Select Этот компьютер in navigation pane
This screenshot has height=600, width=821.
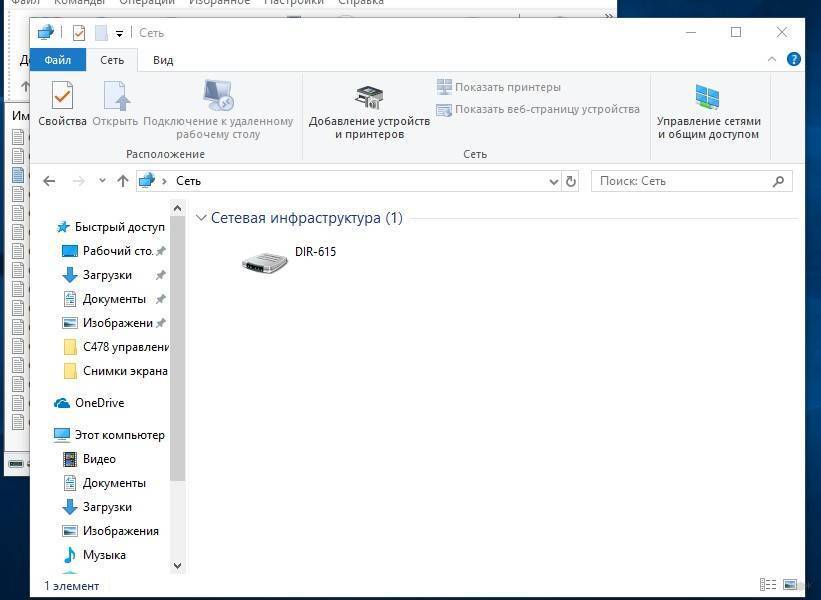109,435
